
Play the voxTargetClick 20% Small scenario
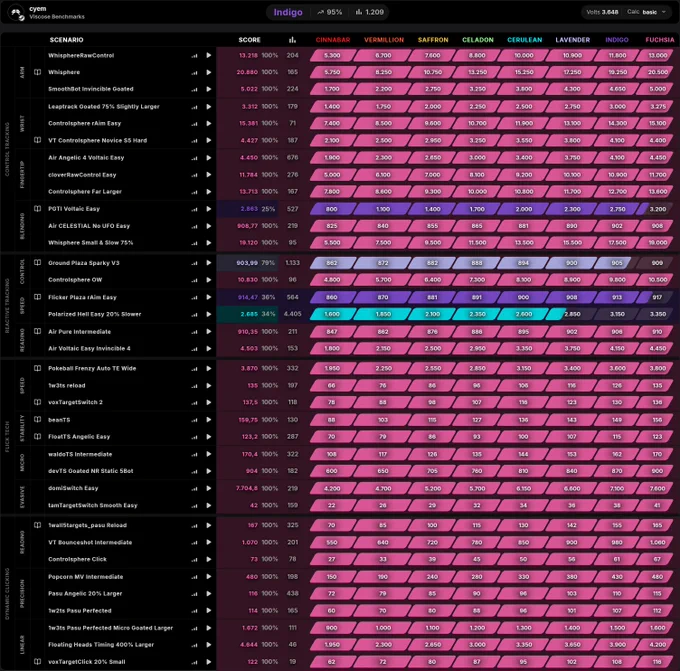(209, 662)
